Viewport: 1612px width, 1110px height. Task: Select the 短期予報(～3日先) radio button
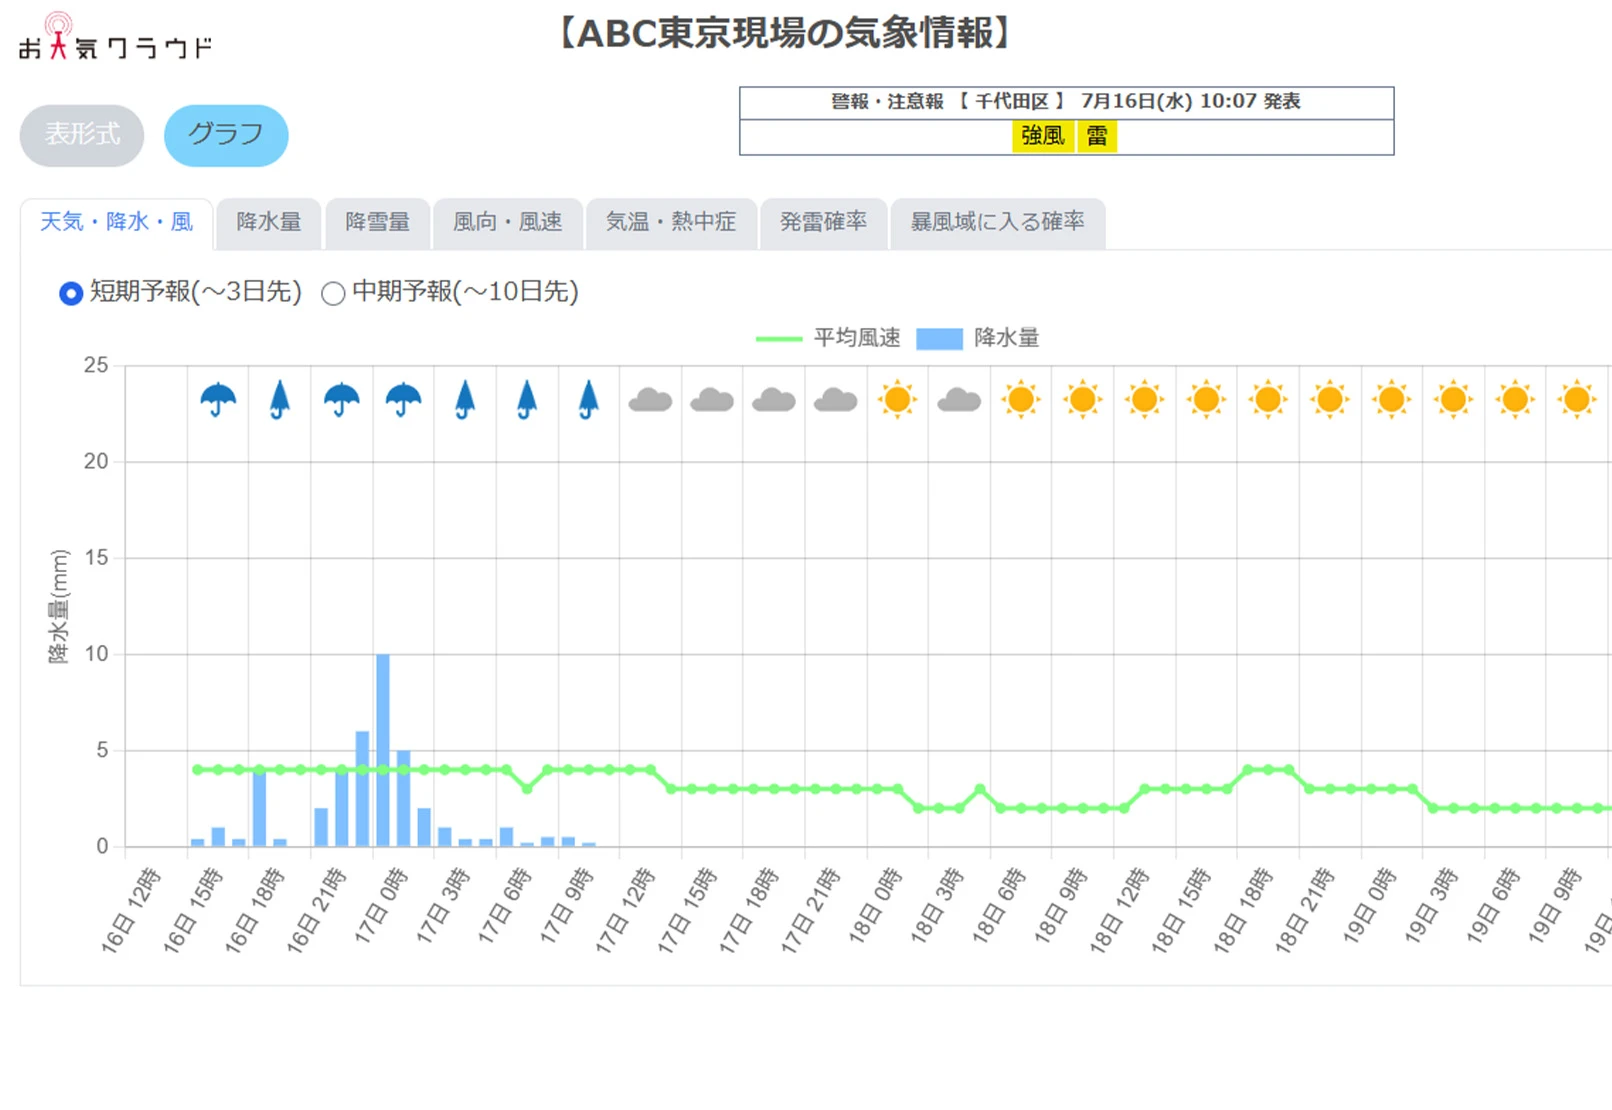pos(71,293)
